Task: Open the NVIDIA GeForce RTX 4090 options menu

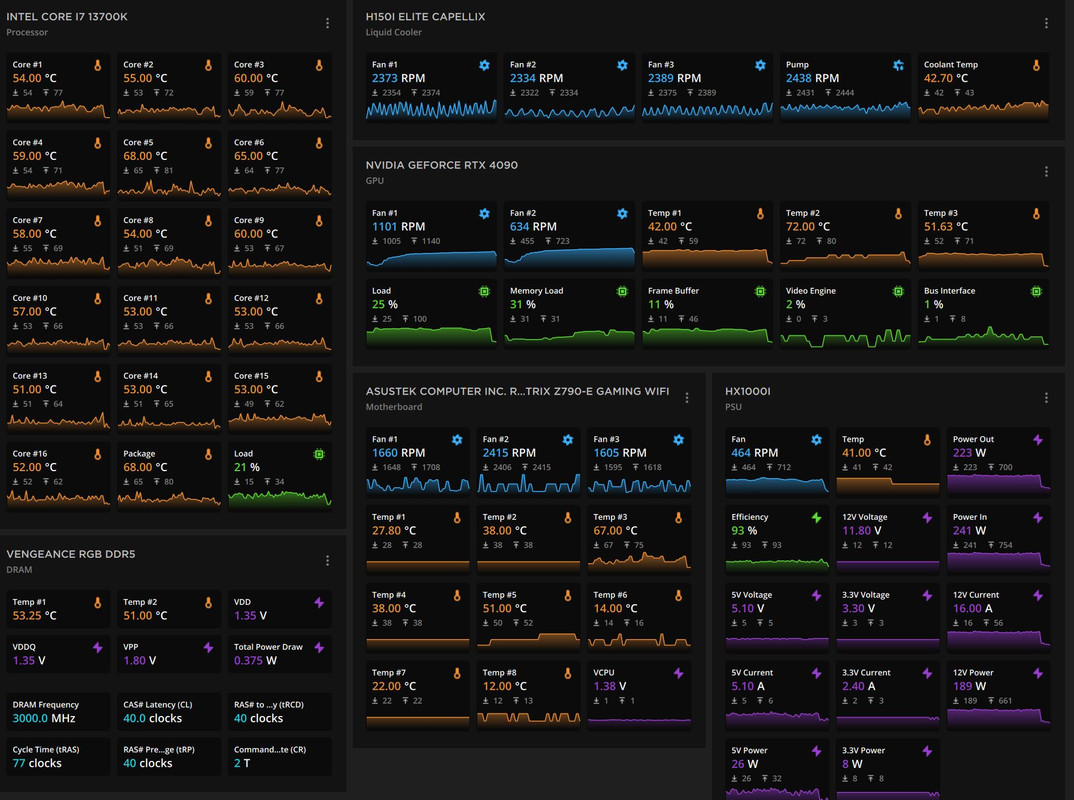Action: 1046,171
